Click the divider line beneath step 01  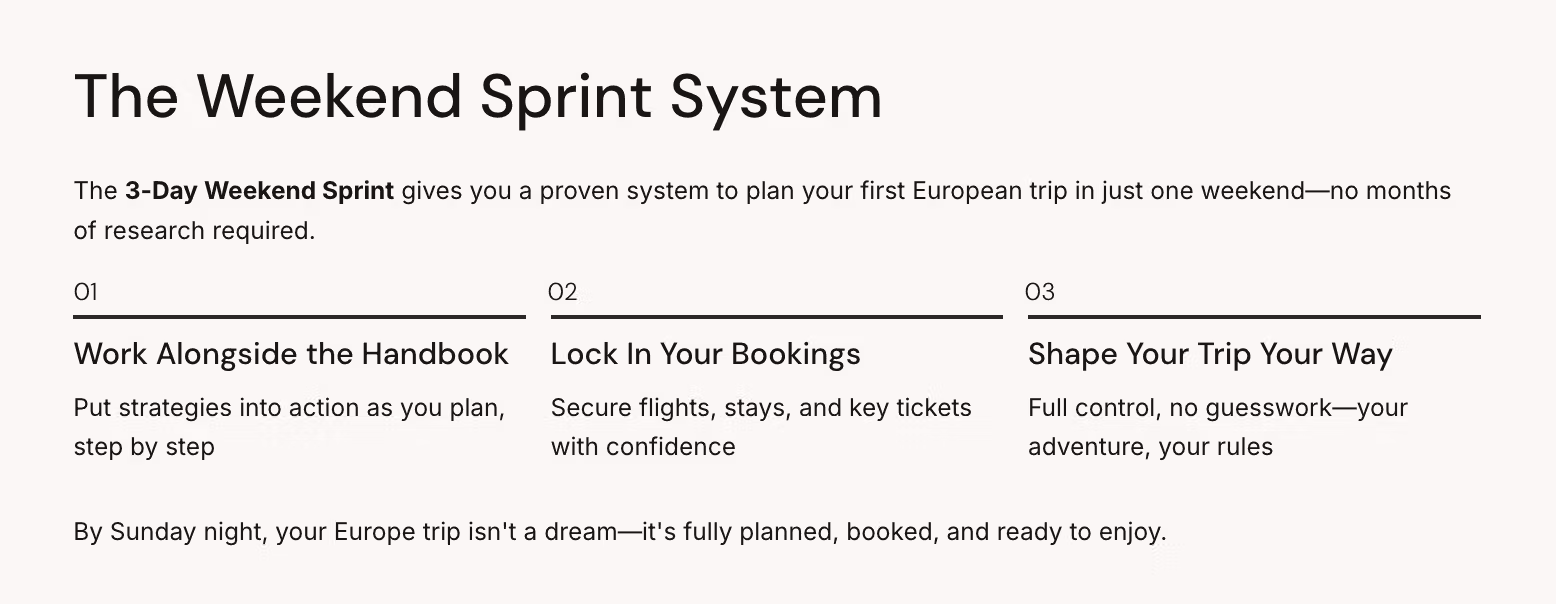299,317
